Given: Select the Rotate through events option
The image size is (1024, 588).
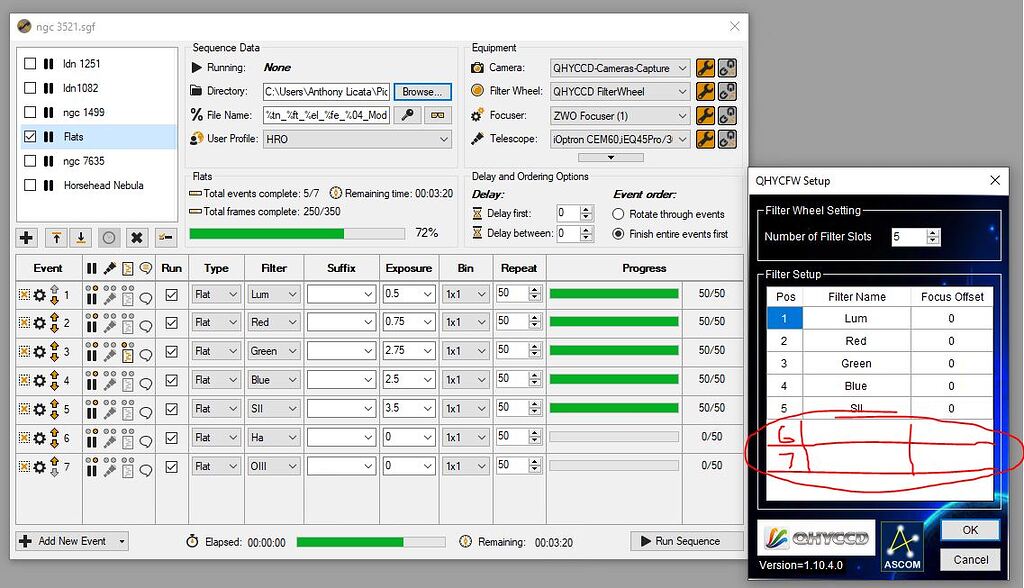Looking at the screenshot, I should 618,214.
